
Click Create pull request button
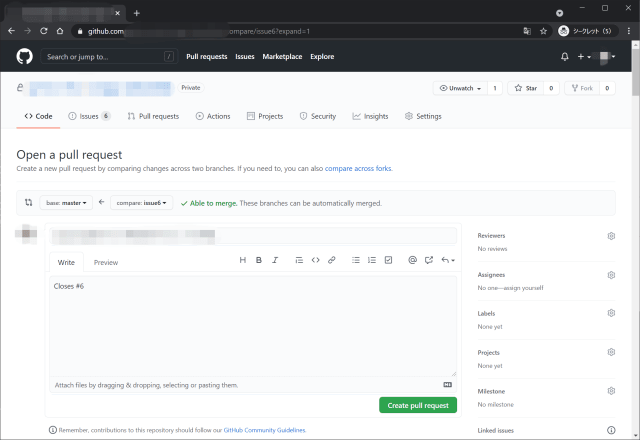418,405
